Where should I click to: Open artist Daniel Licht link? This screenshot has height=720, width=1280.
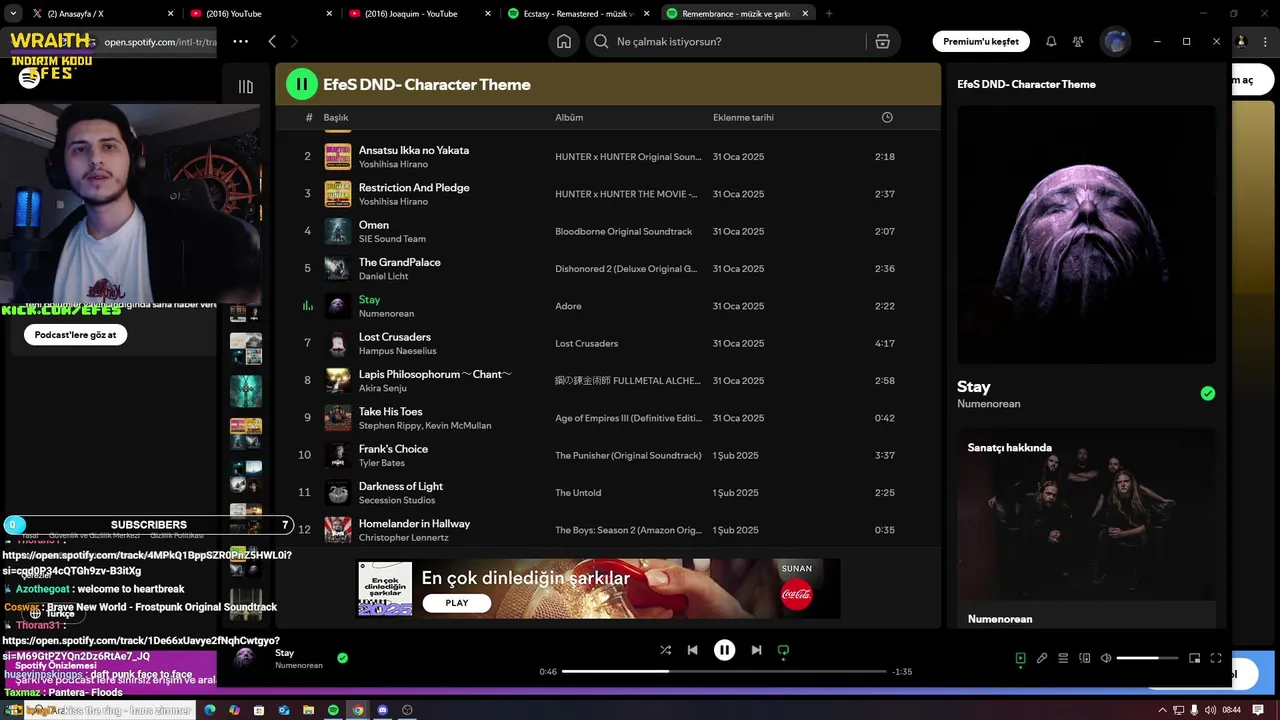click(x=384, y=276)
